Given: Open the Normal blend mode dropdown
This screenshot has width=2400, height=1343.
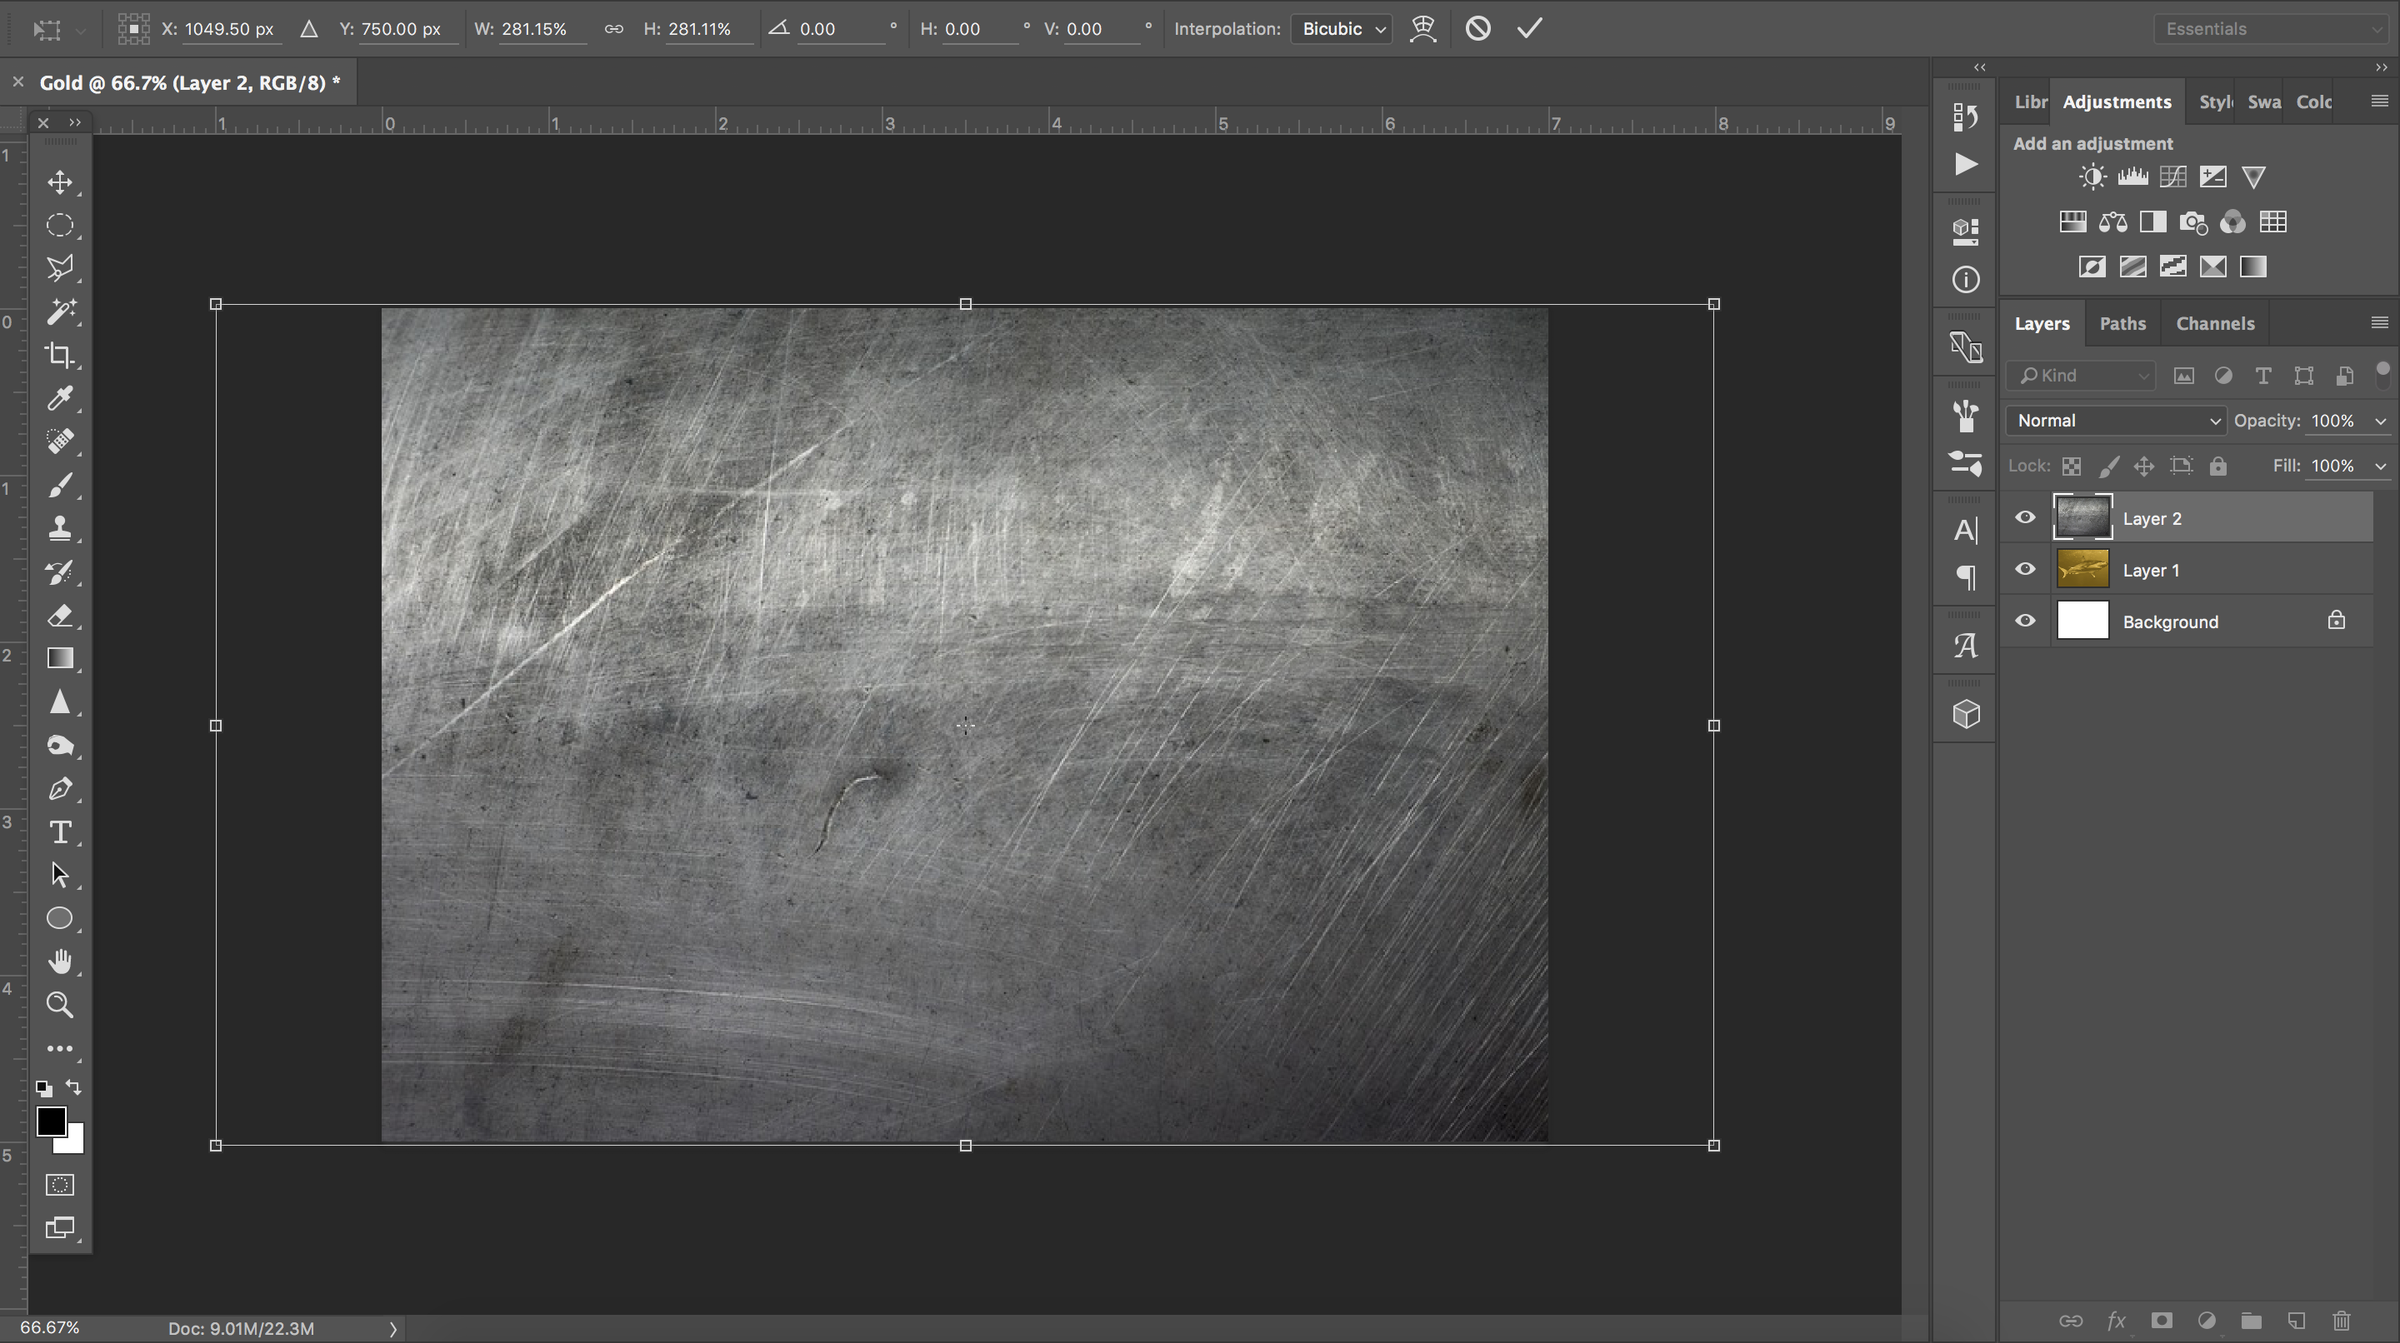Looking at the screenshot, I should click(2116, 421).
